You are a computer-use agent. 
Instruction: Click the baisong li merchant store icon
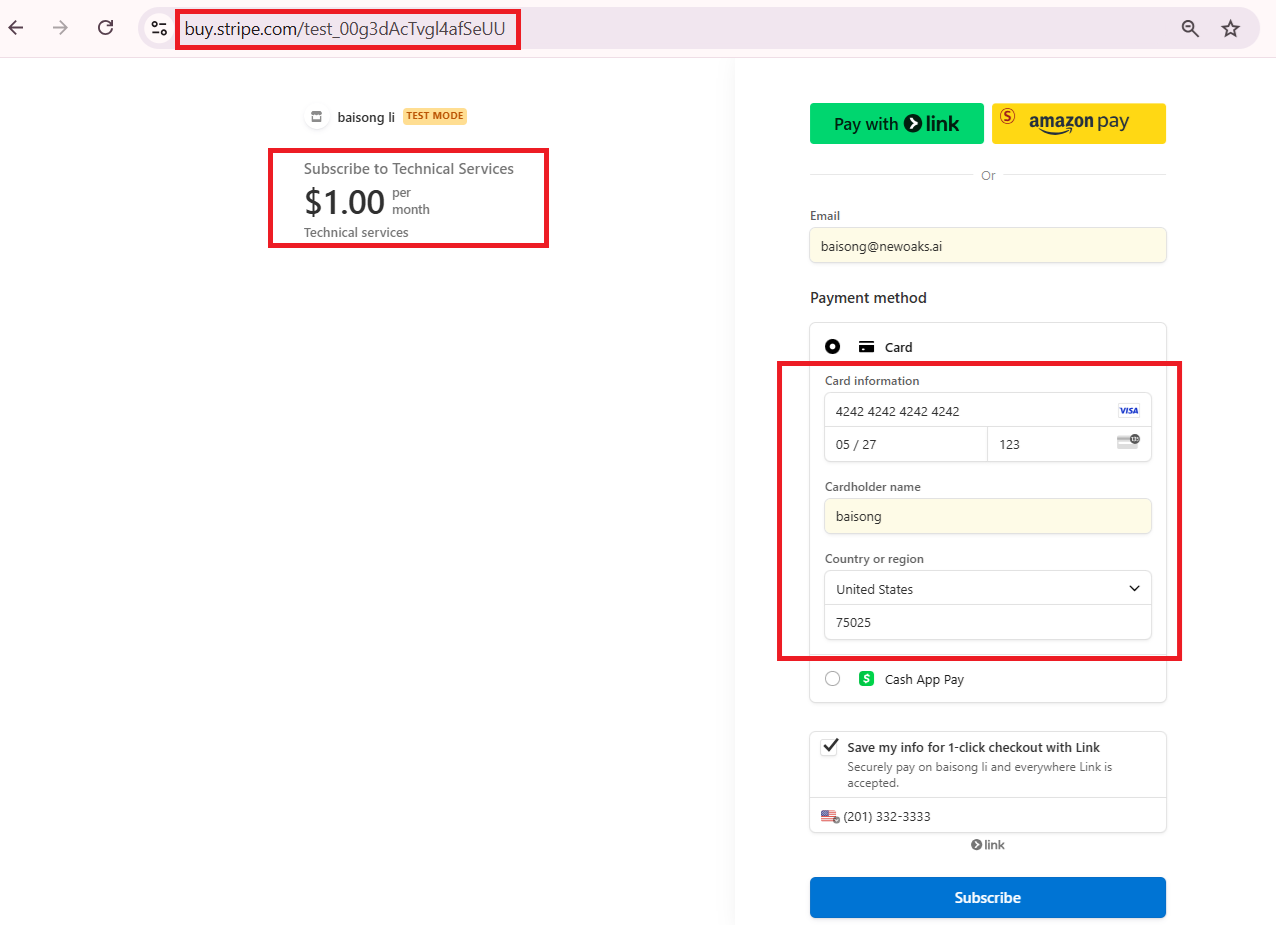317,116
